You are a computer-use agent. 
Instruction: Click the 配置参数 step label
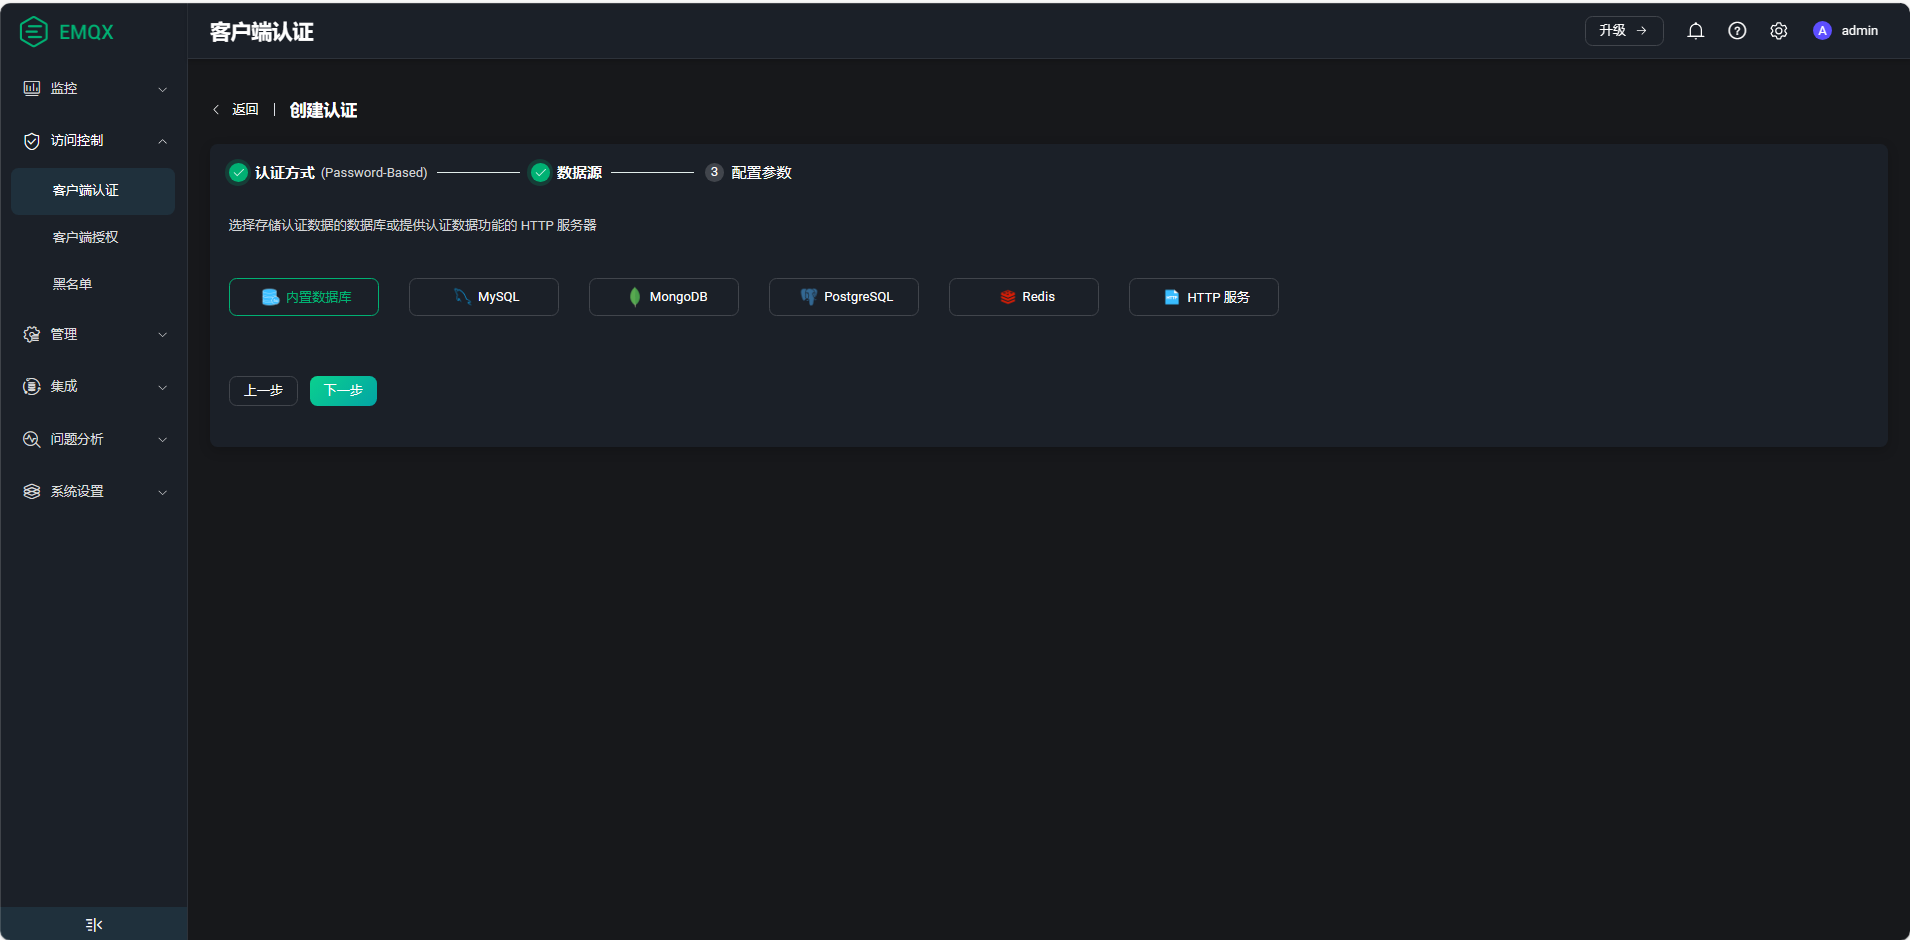pos(761,173)
